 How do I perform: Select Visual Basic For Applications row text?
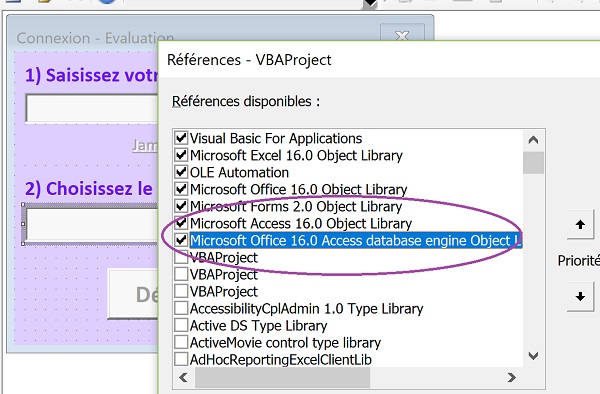(x=276, y=138)
